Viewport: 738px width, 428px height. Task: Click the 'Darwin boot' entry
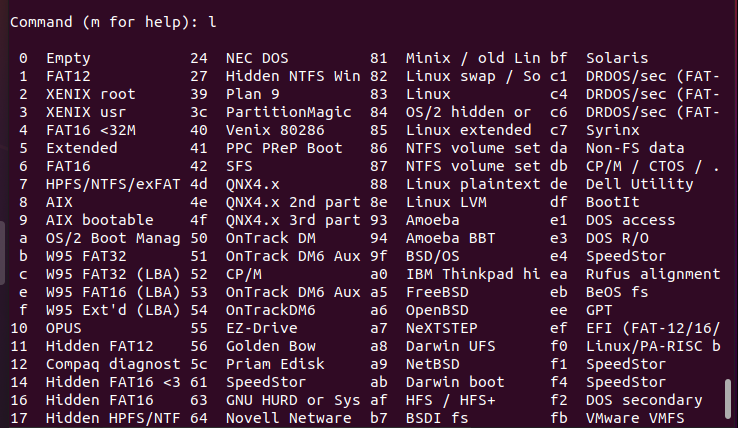455,382
